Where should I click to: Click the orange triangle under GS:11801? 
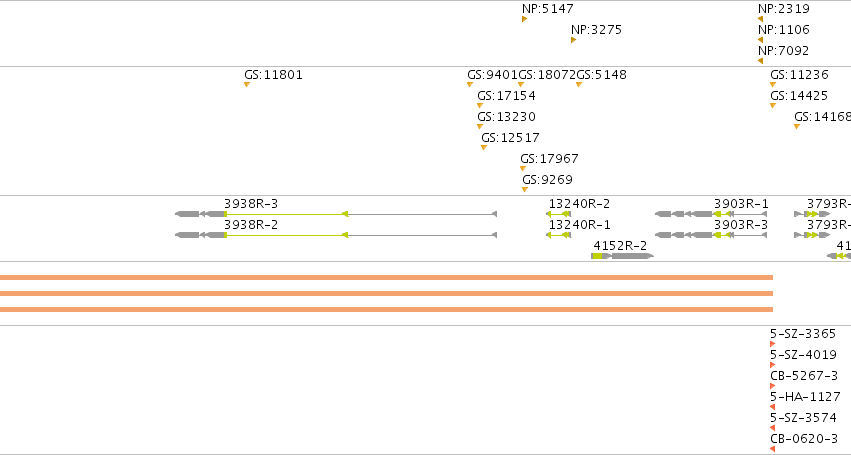click(247, 85)
